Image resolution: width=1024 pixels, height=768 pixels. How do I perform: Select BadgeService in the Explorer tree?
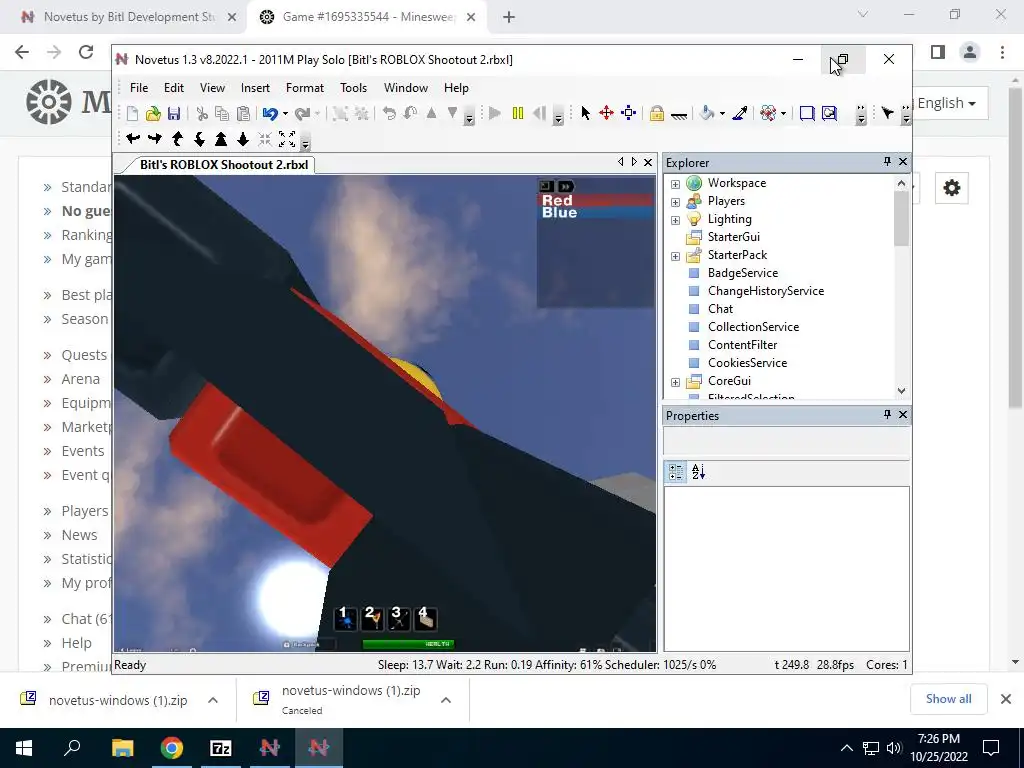[x=743, y=272]
